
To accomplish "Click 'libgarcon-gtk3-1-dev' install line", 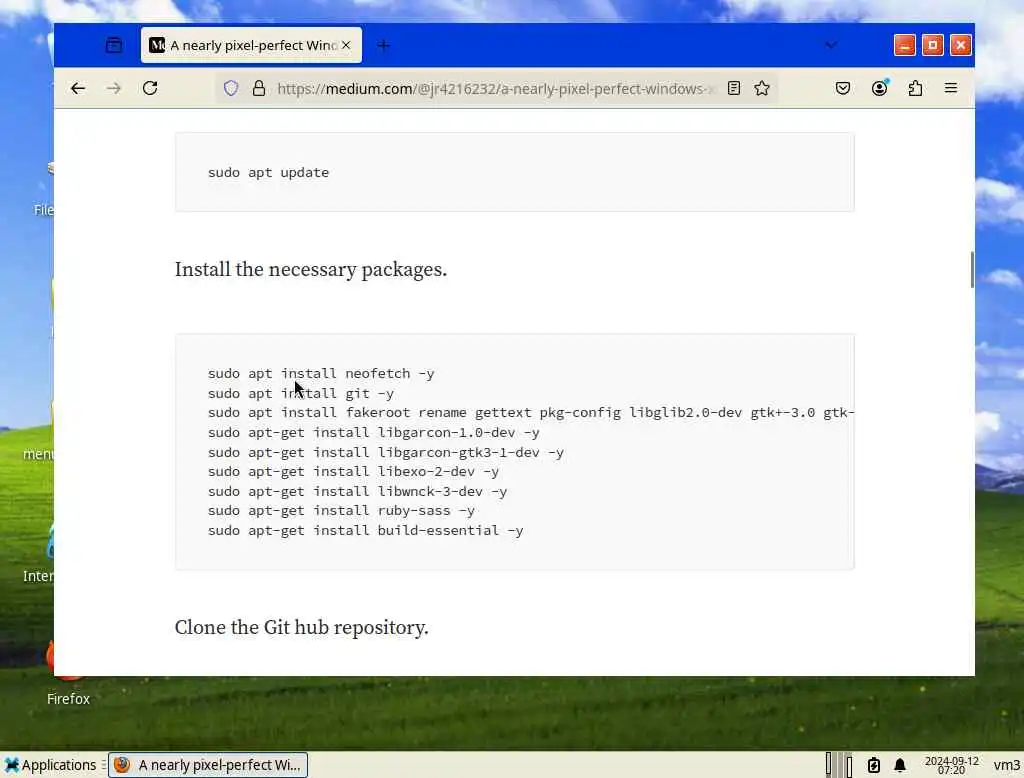I will pos(385,452).
